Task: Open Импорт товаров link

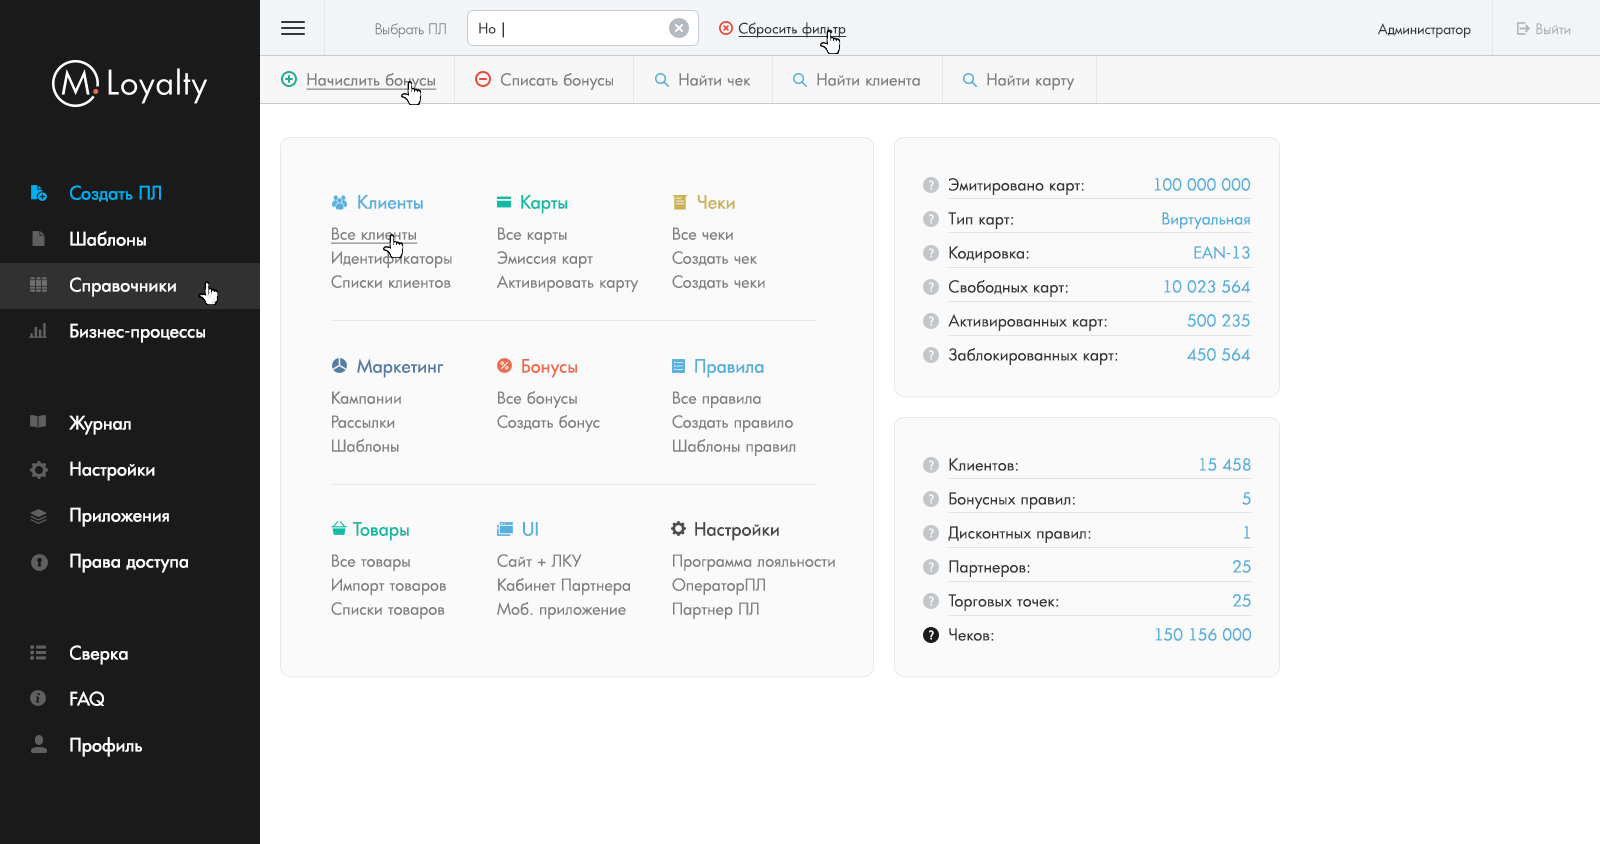Action: 388,585
